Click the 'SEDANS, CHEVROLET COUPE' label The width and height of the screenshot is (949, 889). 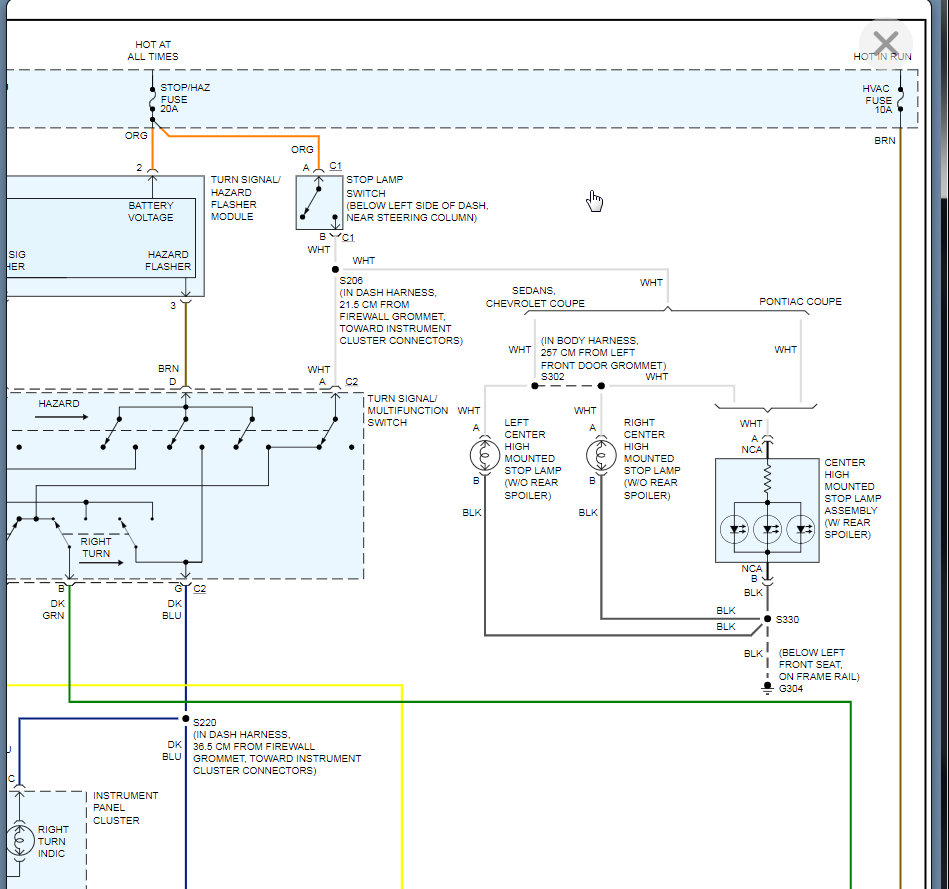[x=535, y=297]
